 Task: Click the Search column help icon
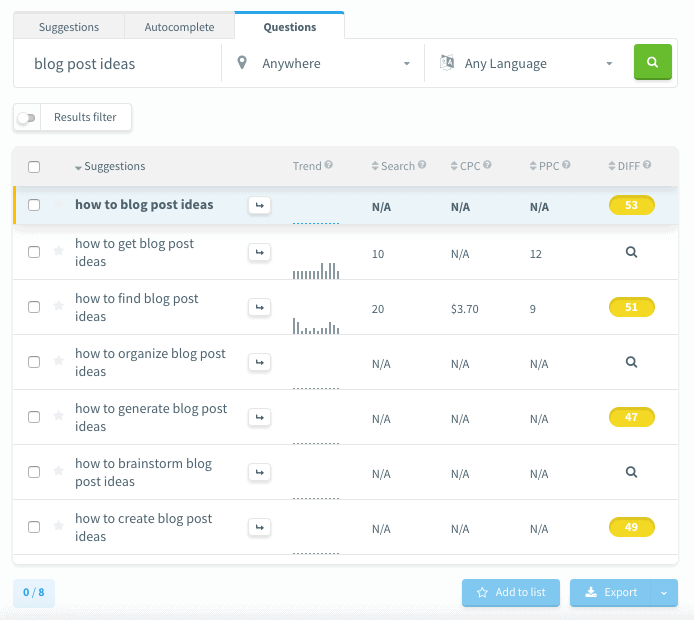tap(422, 165)
